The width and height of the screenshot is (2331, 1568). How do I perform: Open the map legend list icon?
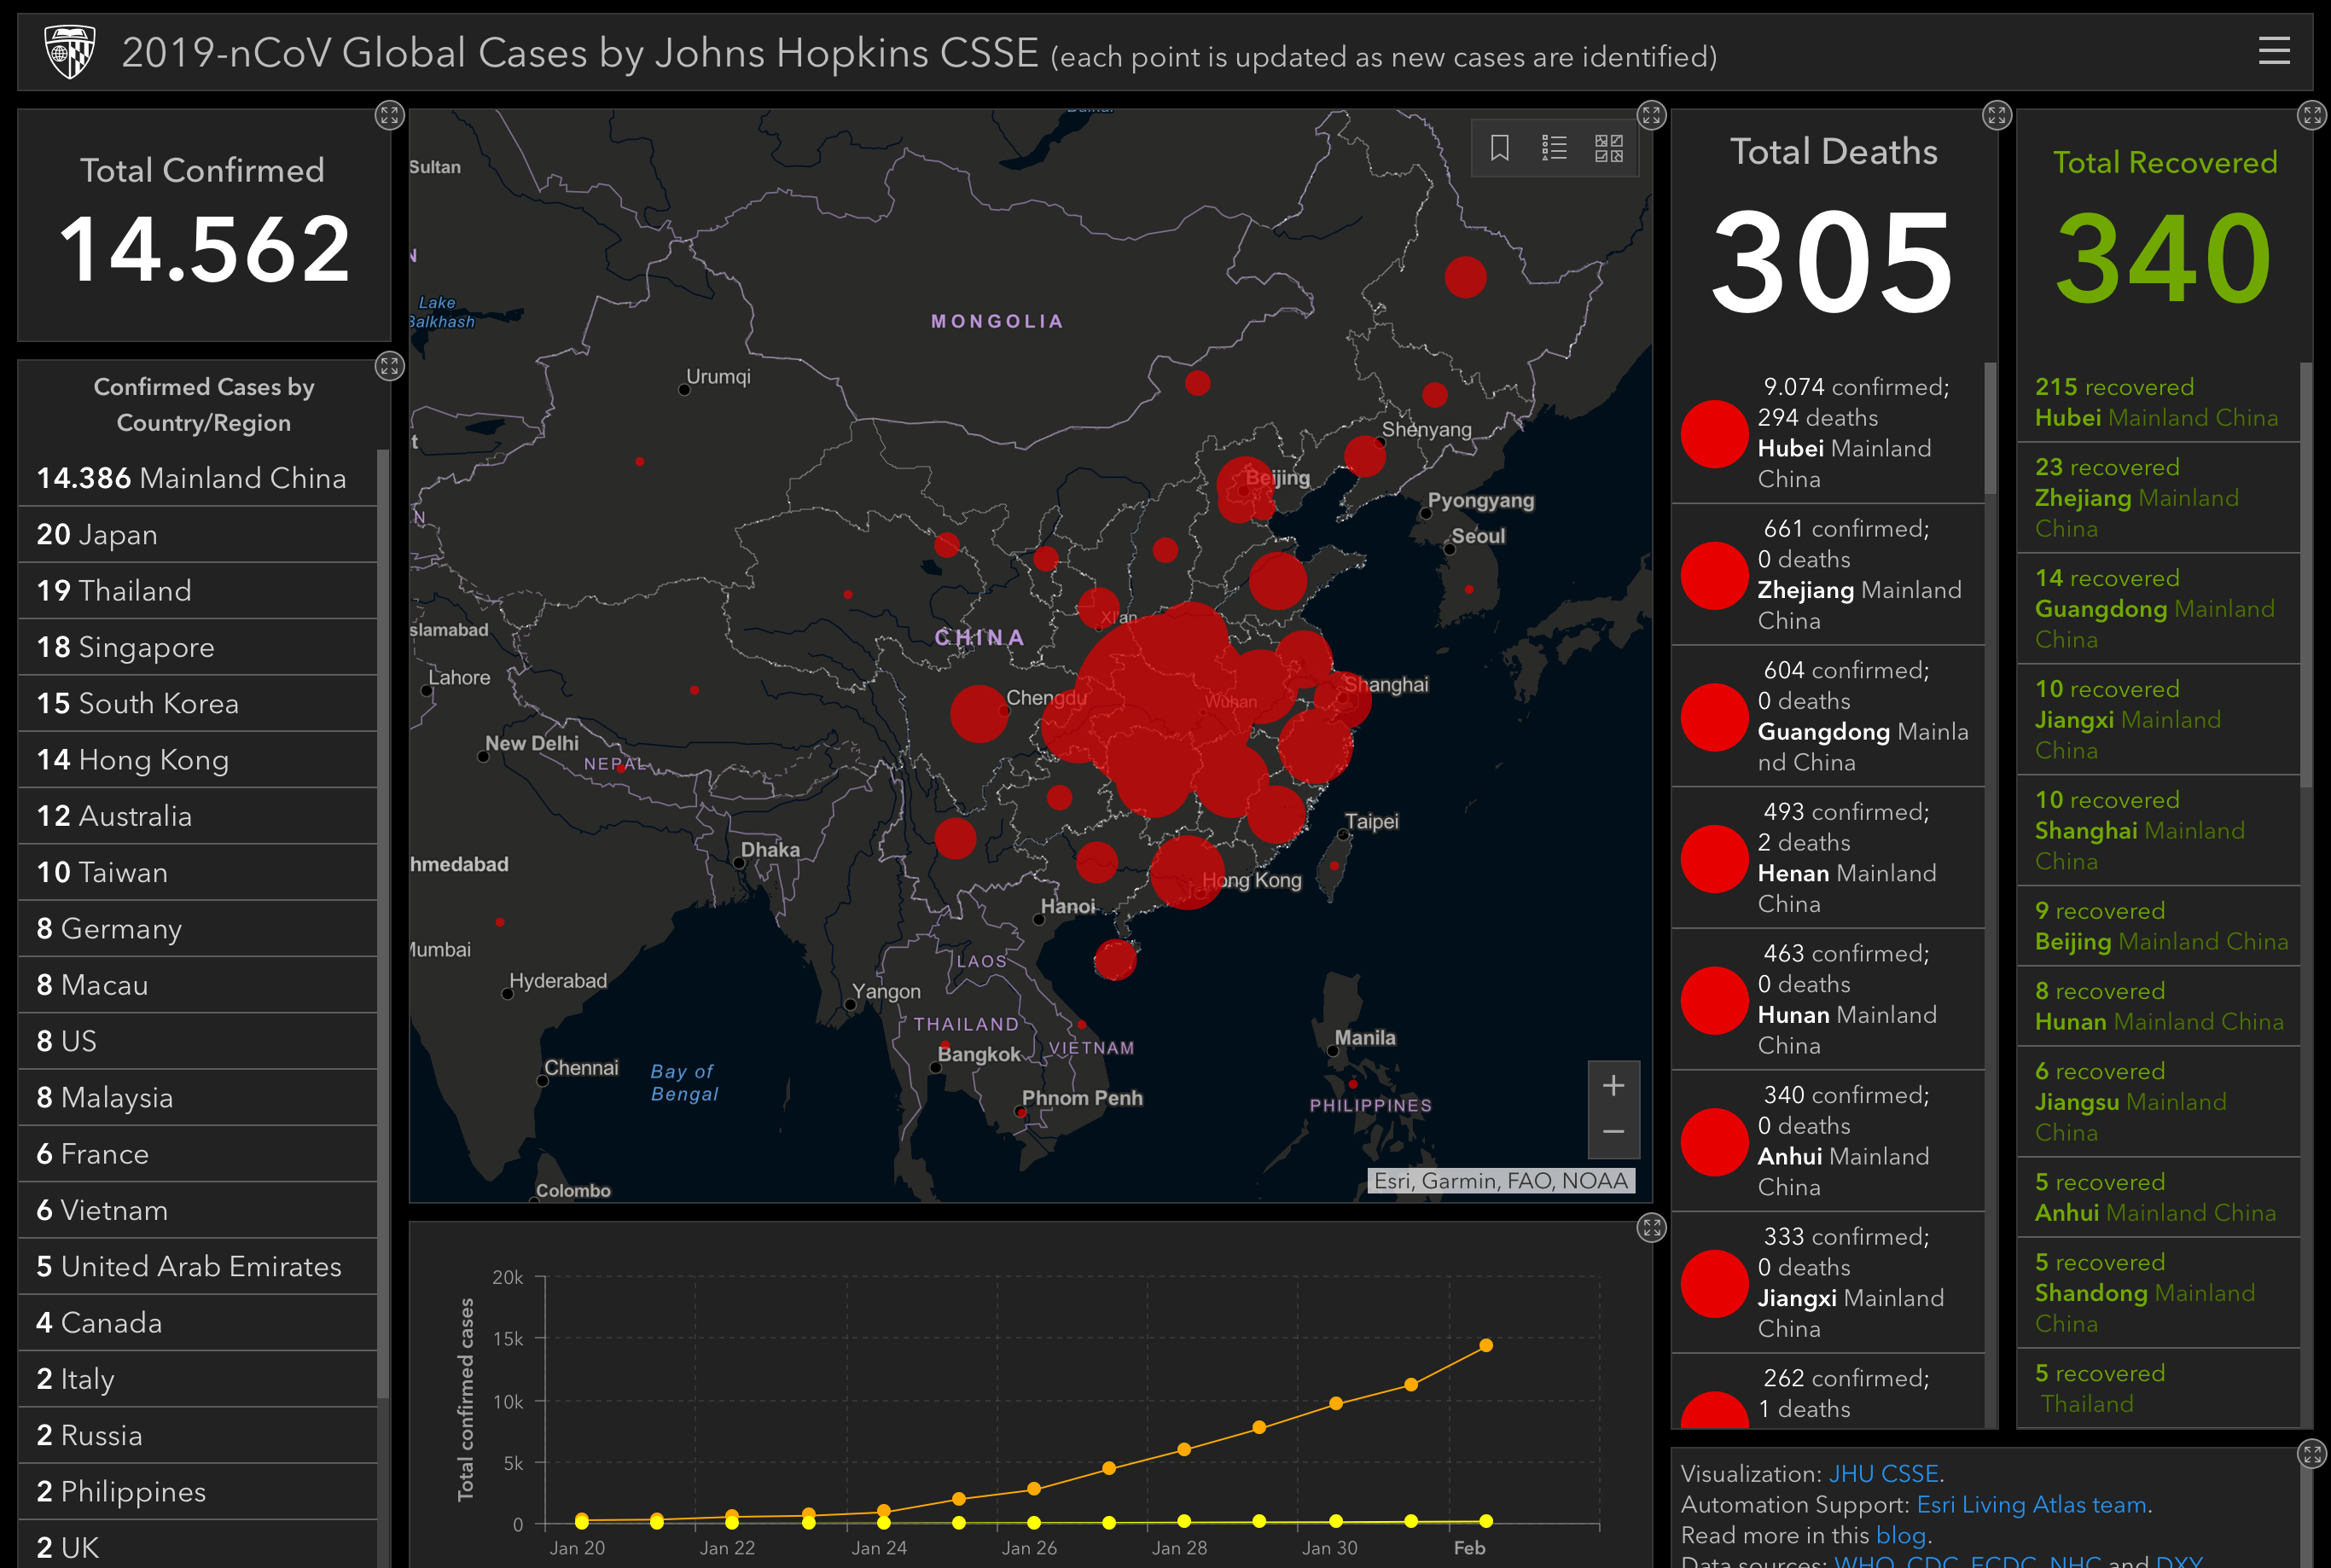pos(1554,148)
